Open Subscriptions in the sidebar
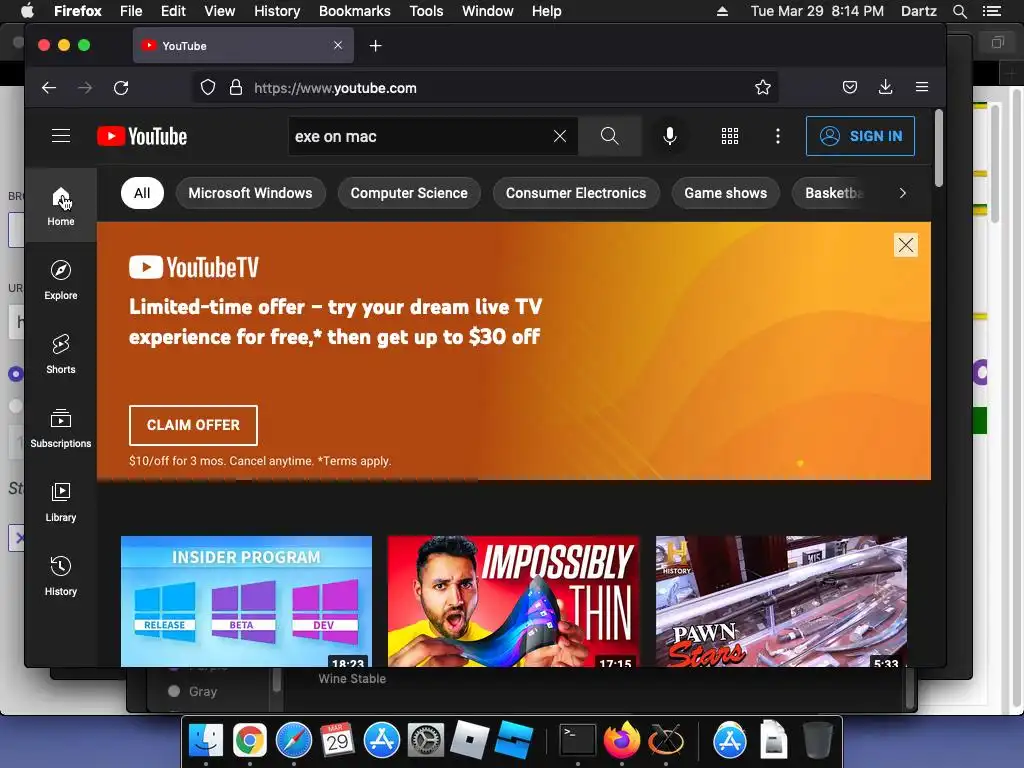1024x768 pixels. click(61, 427)
